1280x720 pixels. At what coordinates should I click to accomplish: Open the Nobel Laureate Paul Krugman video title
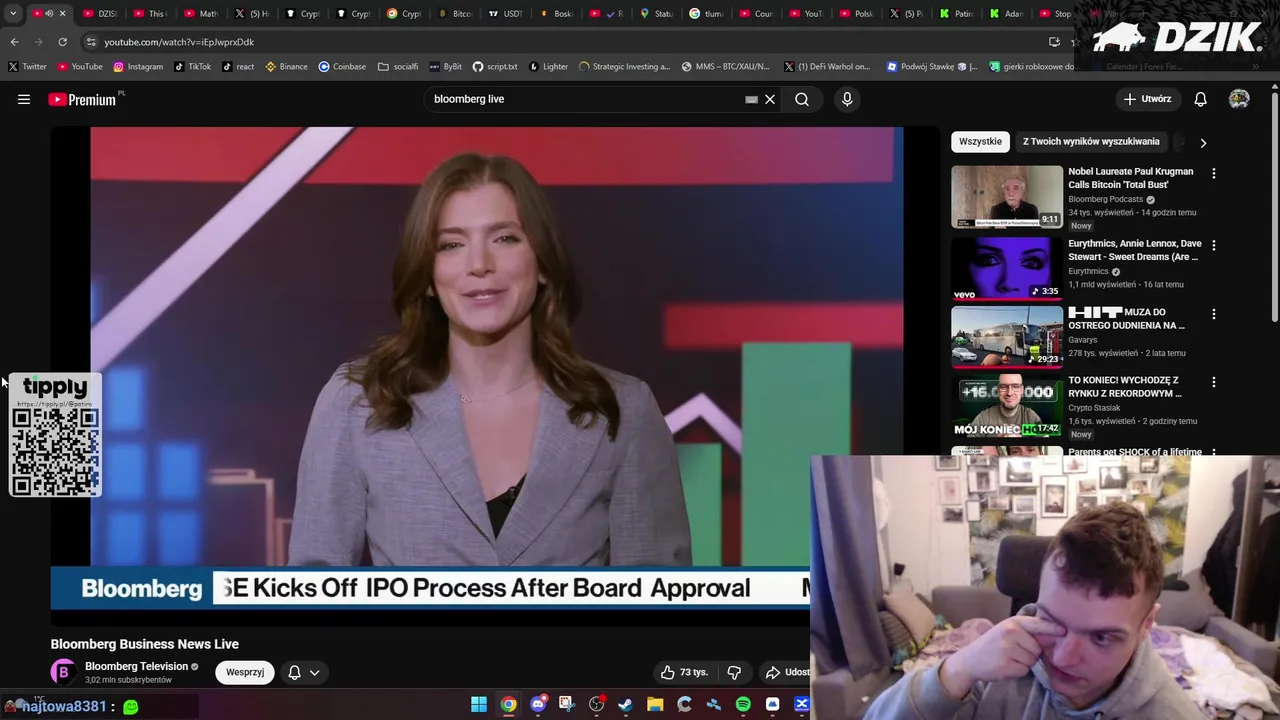pyautogui.click(x=1131, y=178)
